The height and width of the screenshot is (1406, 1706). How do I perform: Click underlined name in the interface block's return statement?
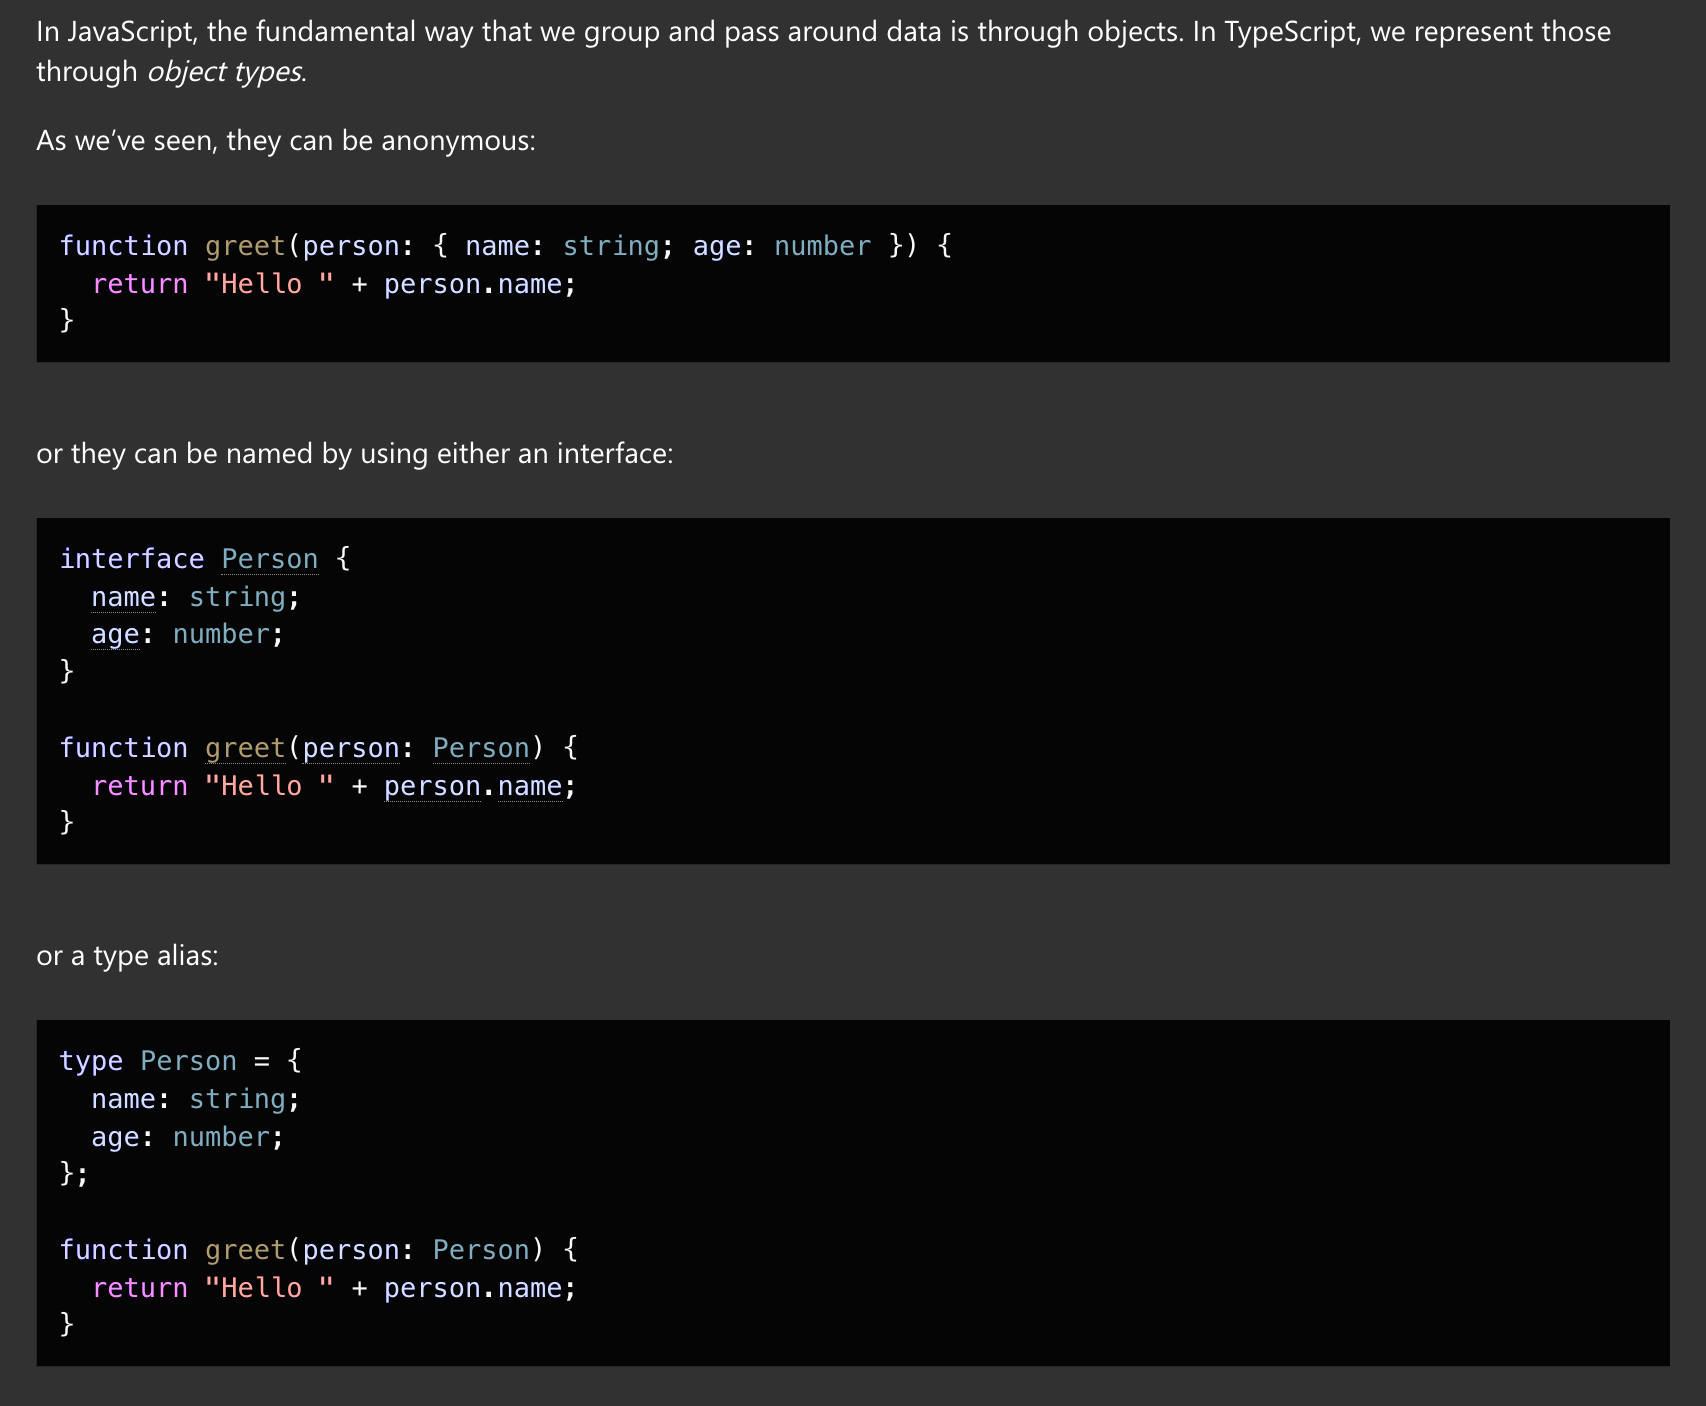(x=529, y=786)
